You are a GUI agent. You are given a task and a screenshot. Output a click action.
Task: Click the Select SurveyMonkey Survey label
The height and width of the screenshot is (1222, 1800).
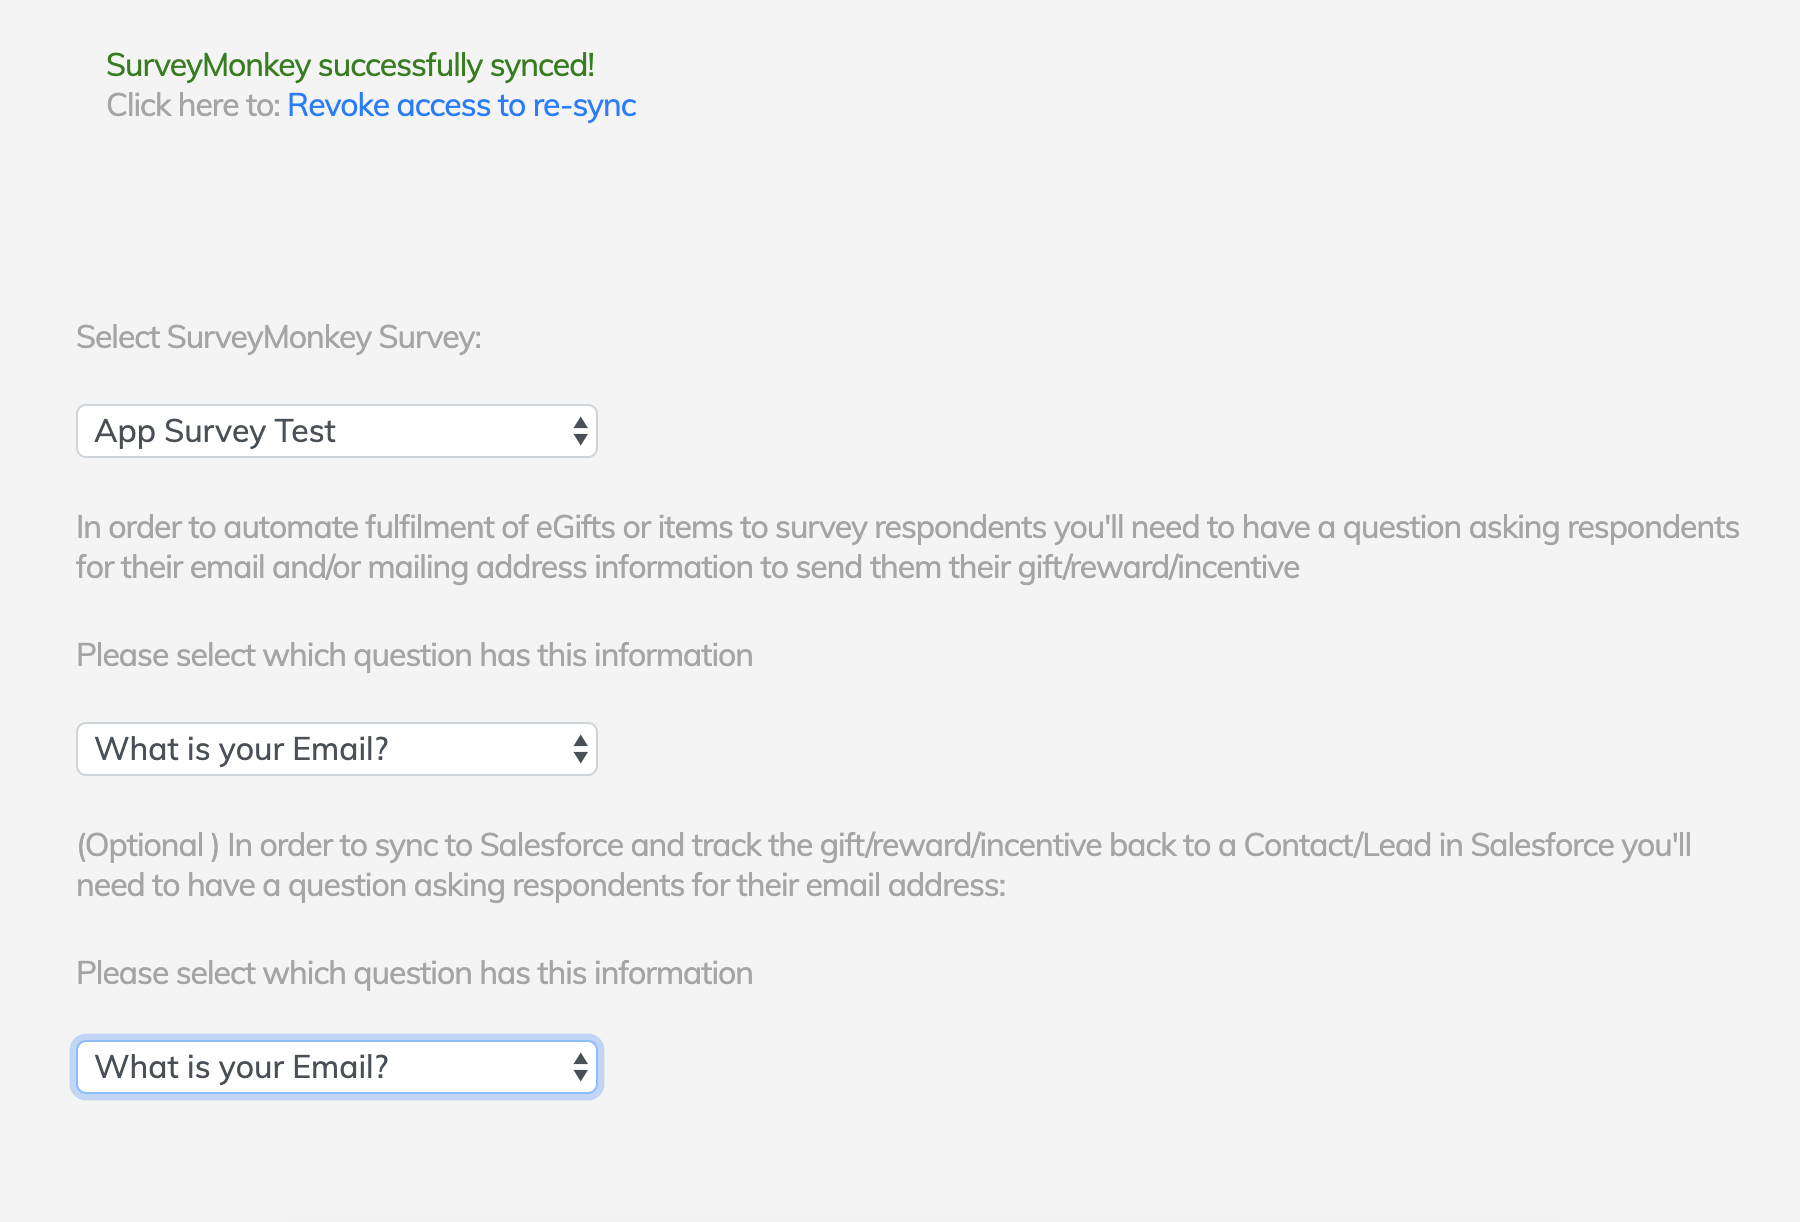tap(278, 337)
